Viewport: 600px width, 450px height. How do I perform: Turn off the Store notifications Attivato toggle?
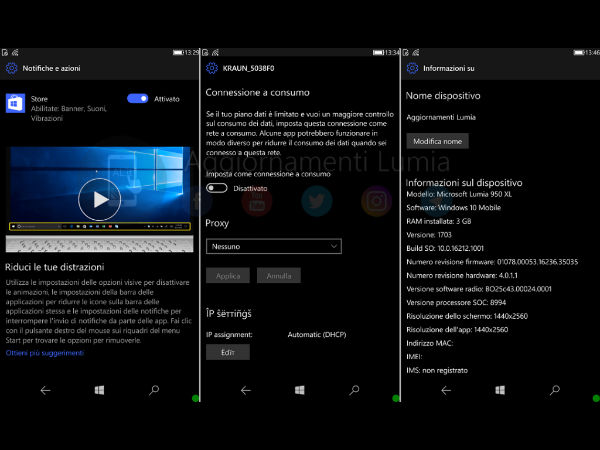pyautogui.click(x=138, y=99)
